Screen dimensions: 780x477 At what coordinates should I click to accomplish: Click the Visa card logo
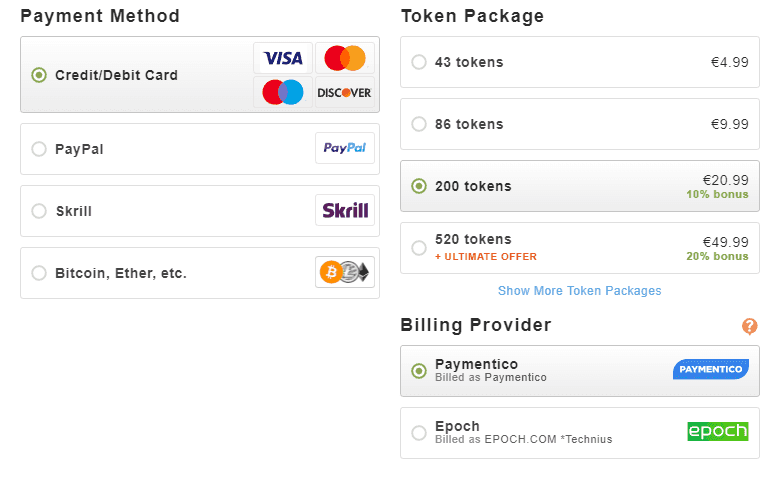point(283,58)
